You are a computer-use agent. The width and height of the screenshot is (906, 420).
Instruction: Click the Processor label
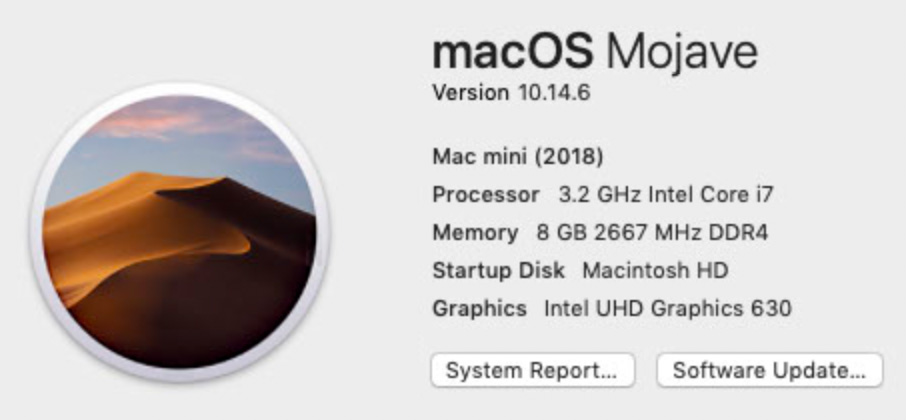(x=486, y=195)
